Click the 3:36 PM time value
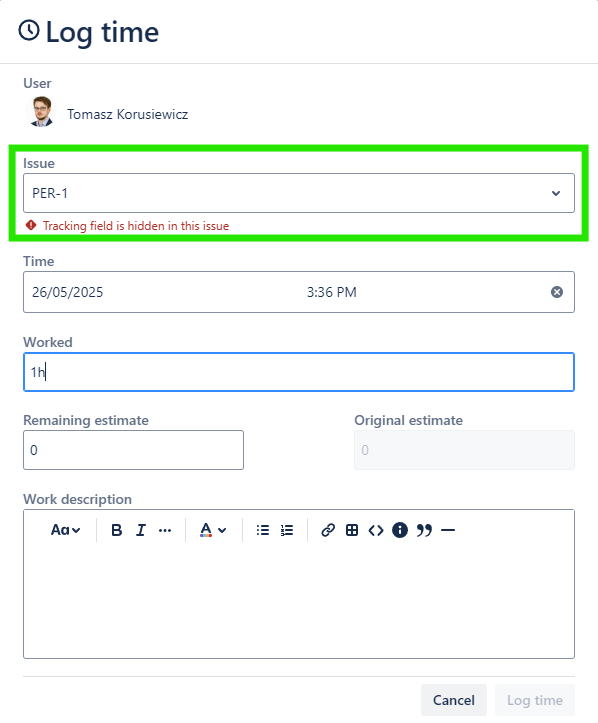Screen dimensions: 598x723 (x=332, y=292)
